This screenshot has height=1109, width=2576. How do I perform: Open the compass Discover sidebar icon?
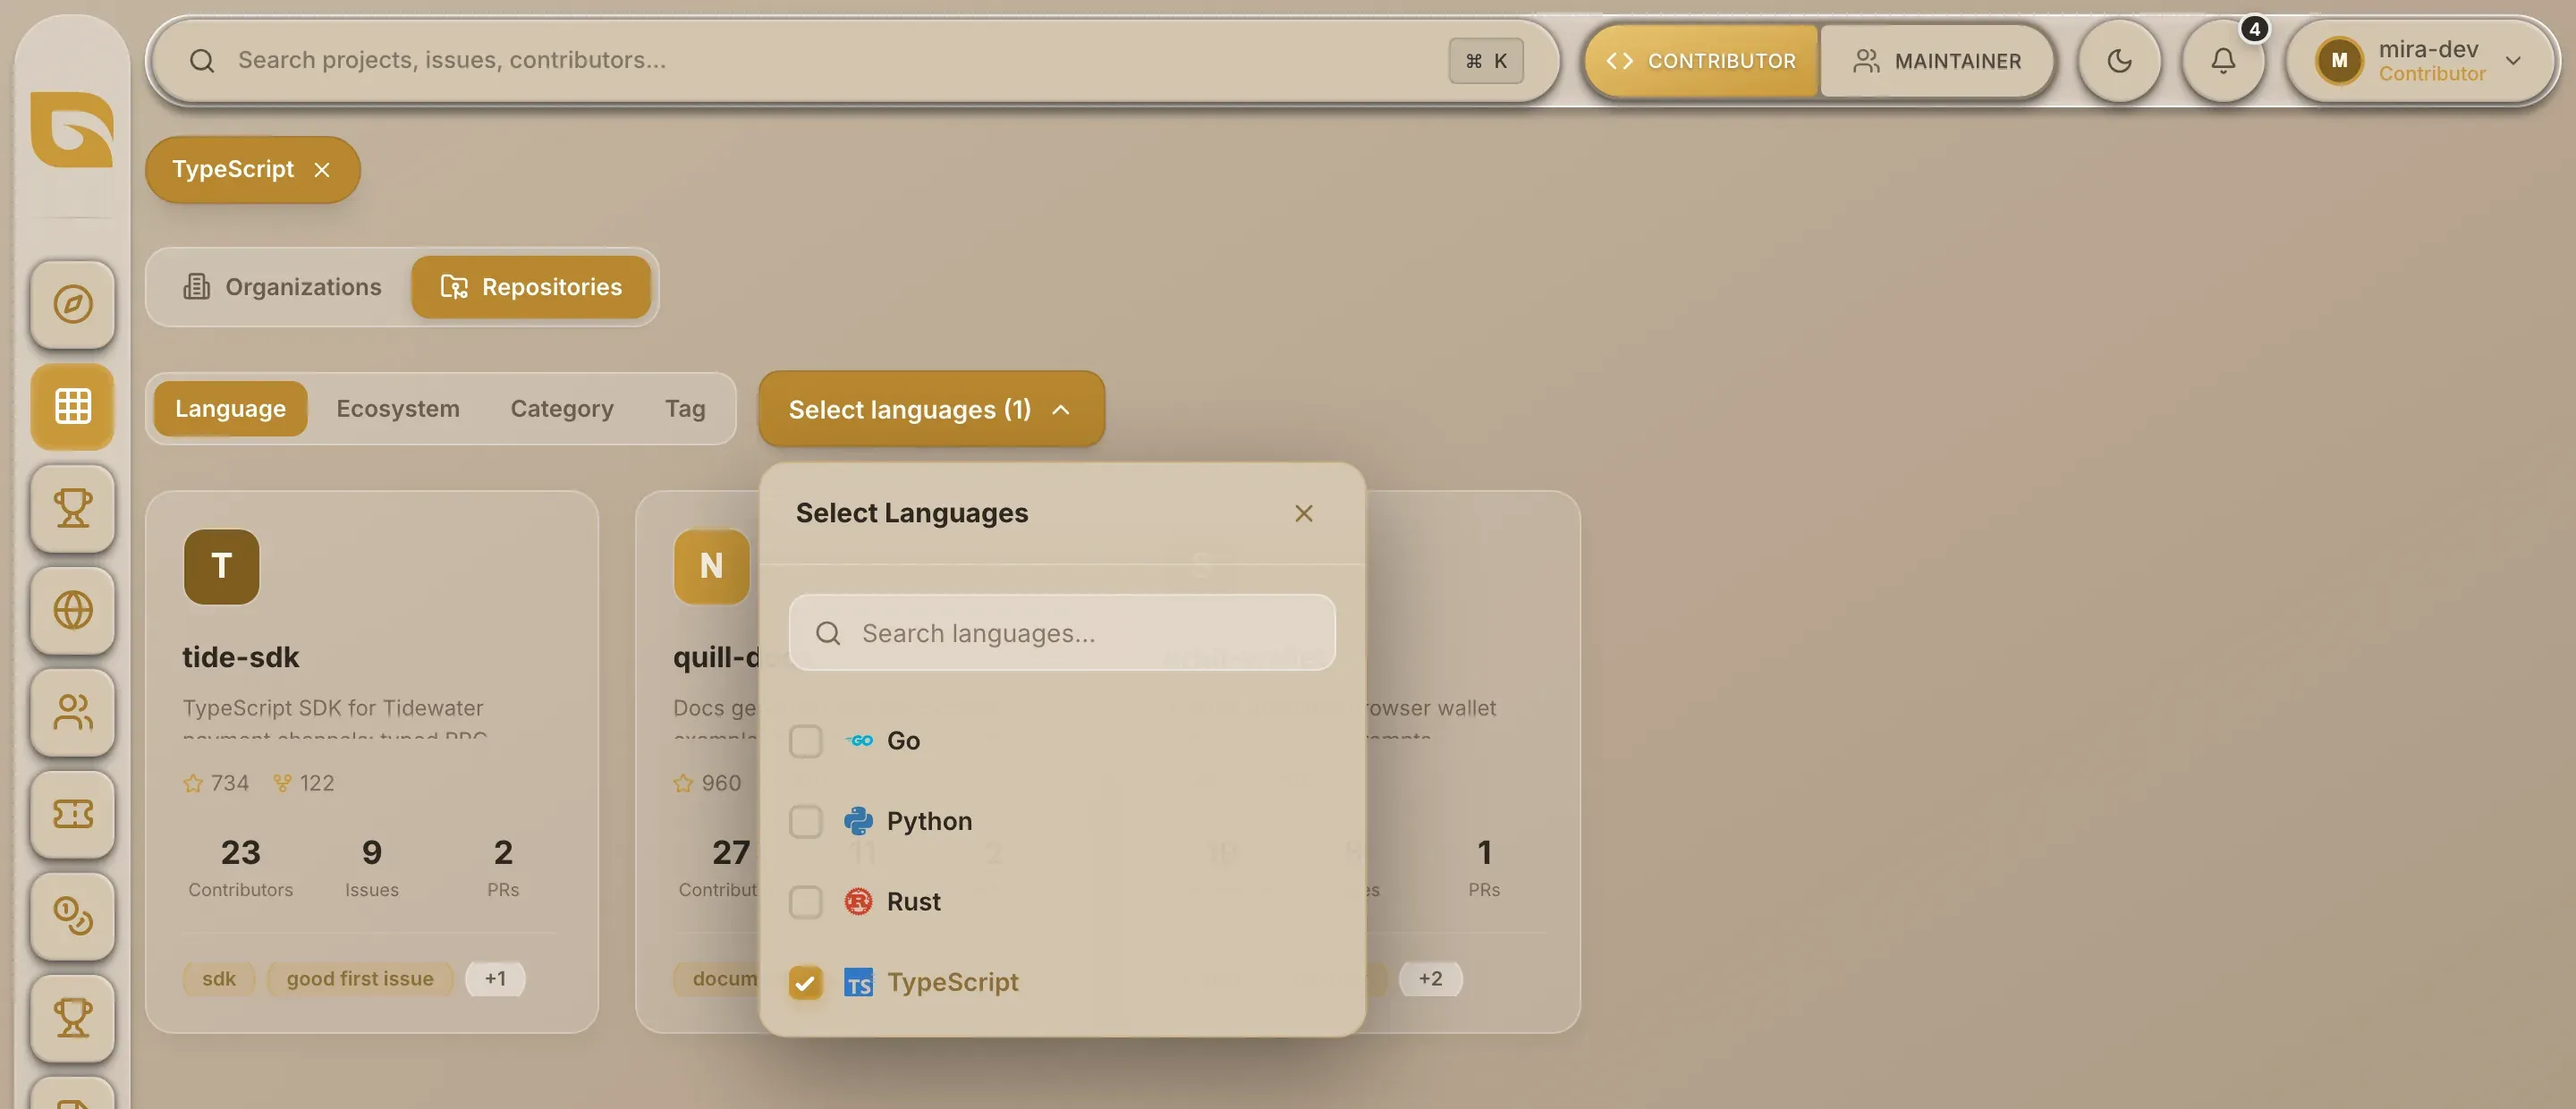coord(73,304)
